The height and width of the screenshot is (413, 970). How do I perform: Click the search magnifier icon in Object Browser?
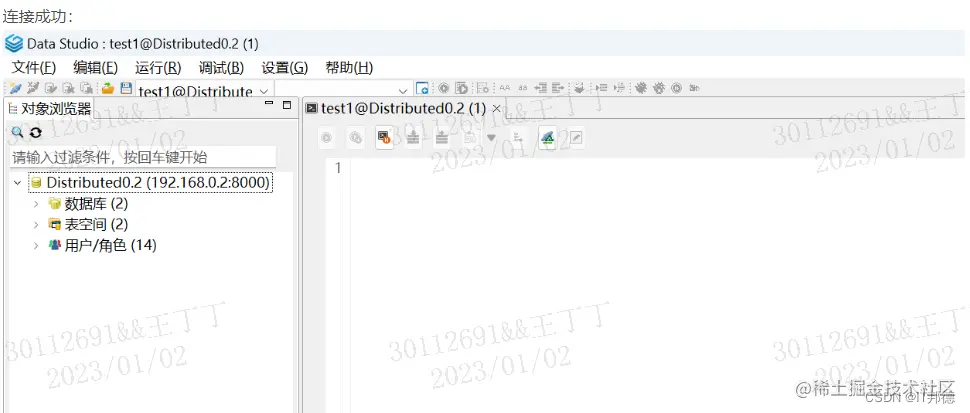[x=17, y=132]
